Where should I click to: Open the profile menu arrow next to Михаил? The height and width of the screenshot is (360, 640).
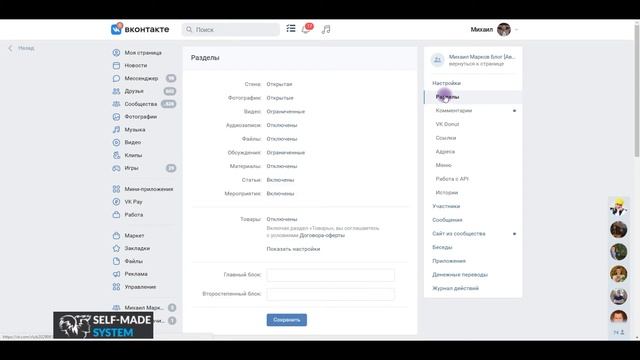tap(516, 29)
